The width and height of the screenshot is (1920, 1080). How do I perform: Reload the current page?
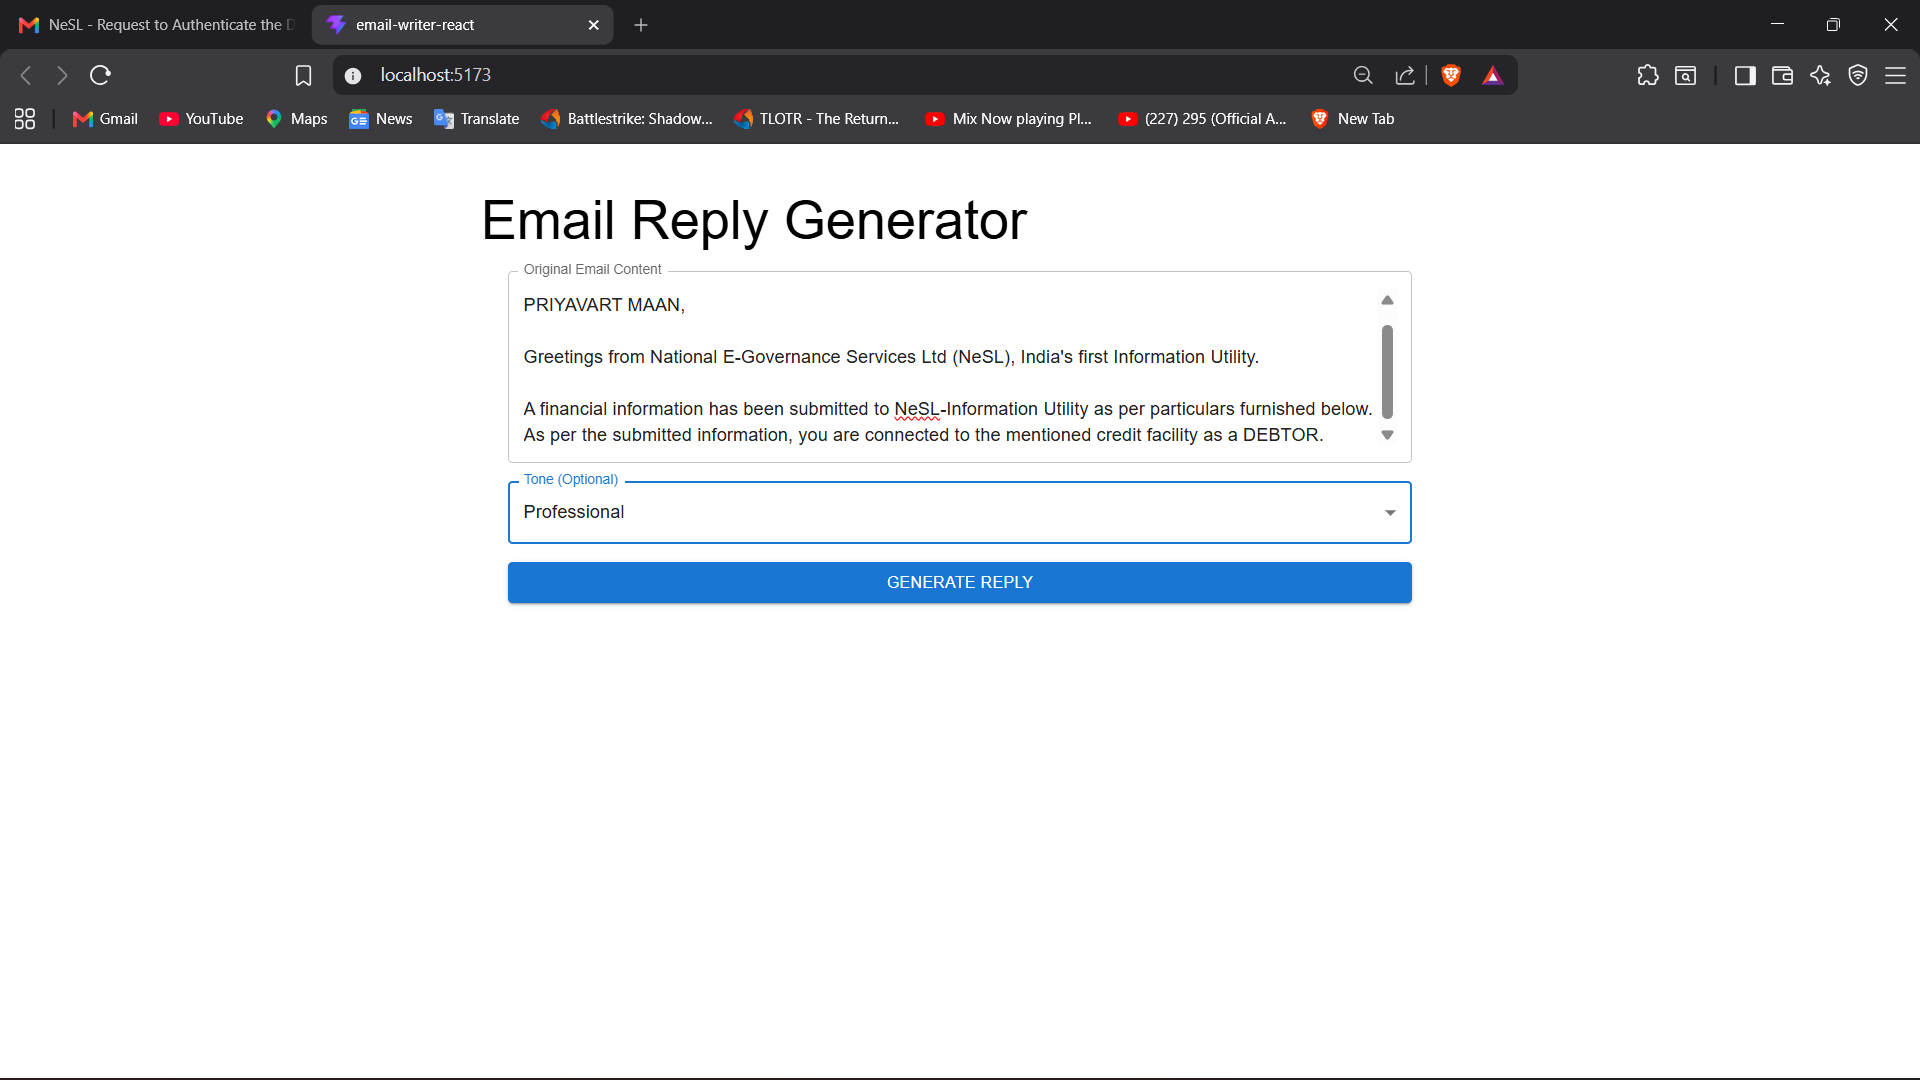point(100,75)
